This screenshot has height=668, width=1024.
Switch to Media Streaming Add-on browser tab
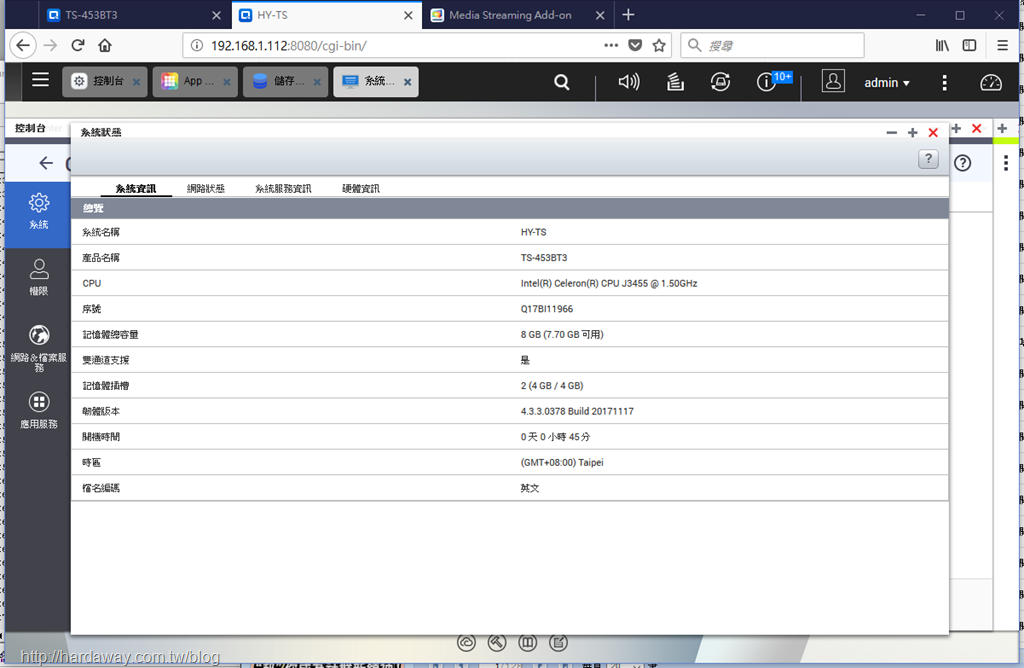tap(516, 15)
